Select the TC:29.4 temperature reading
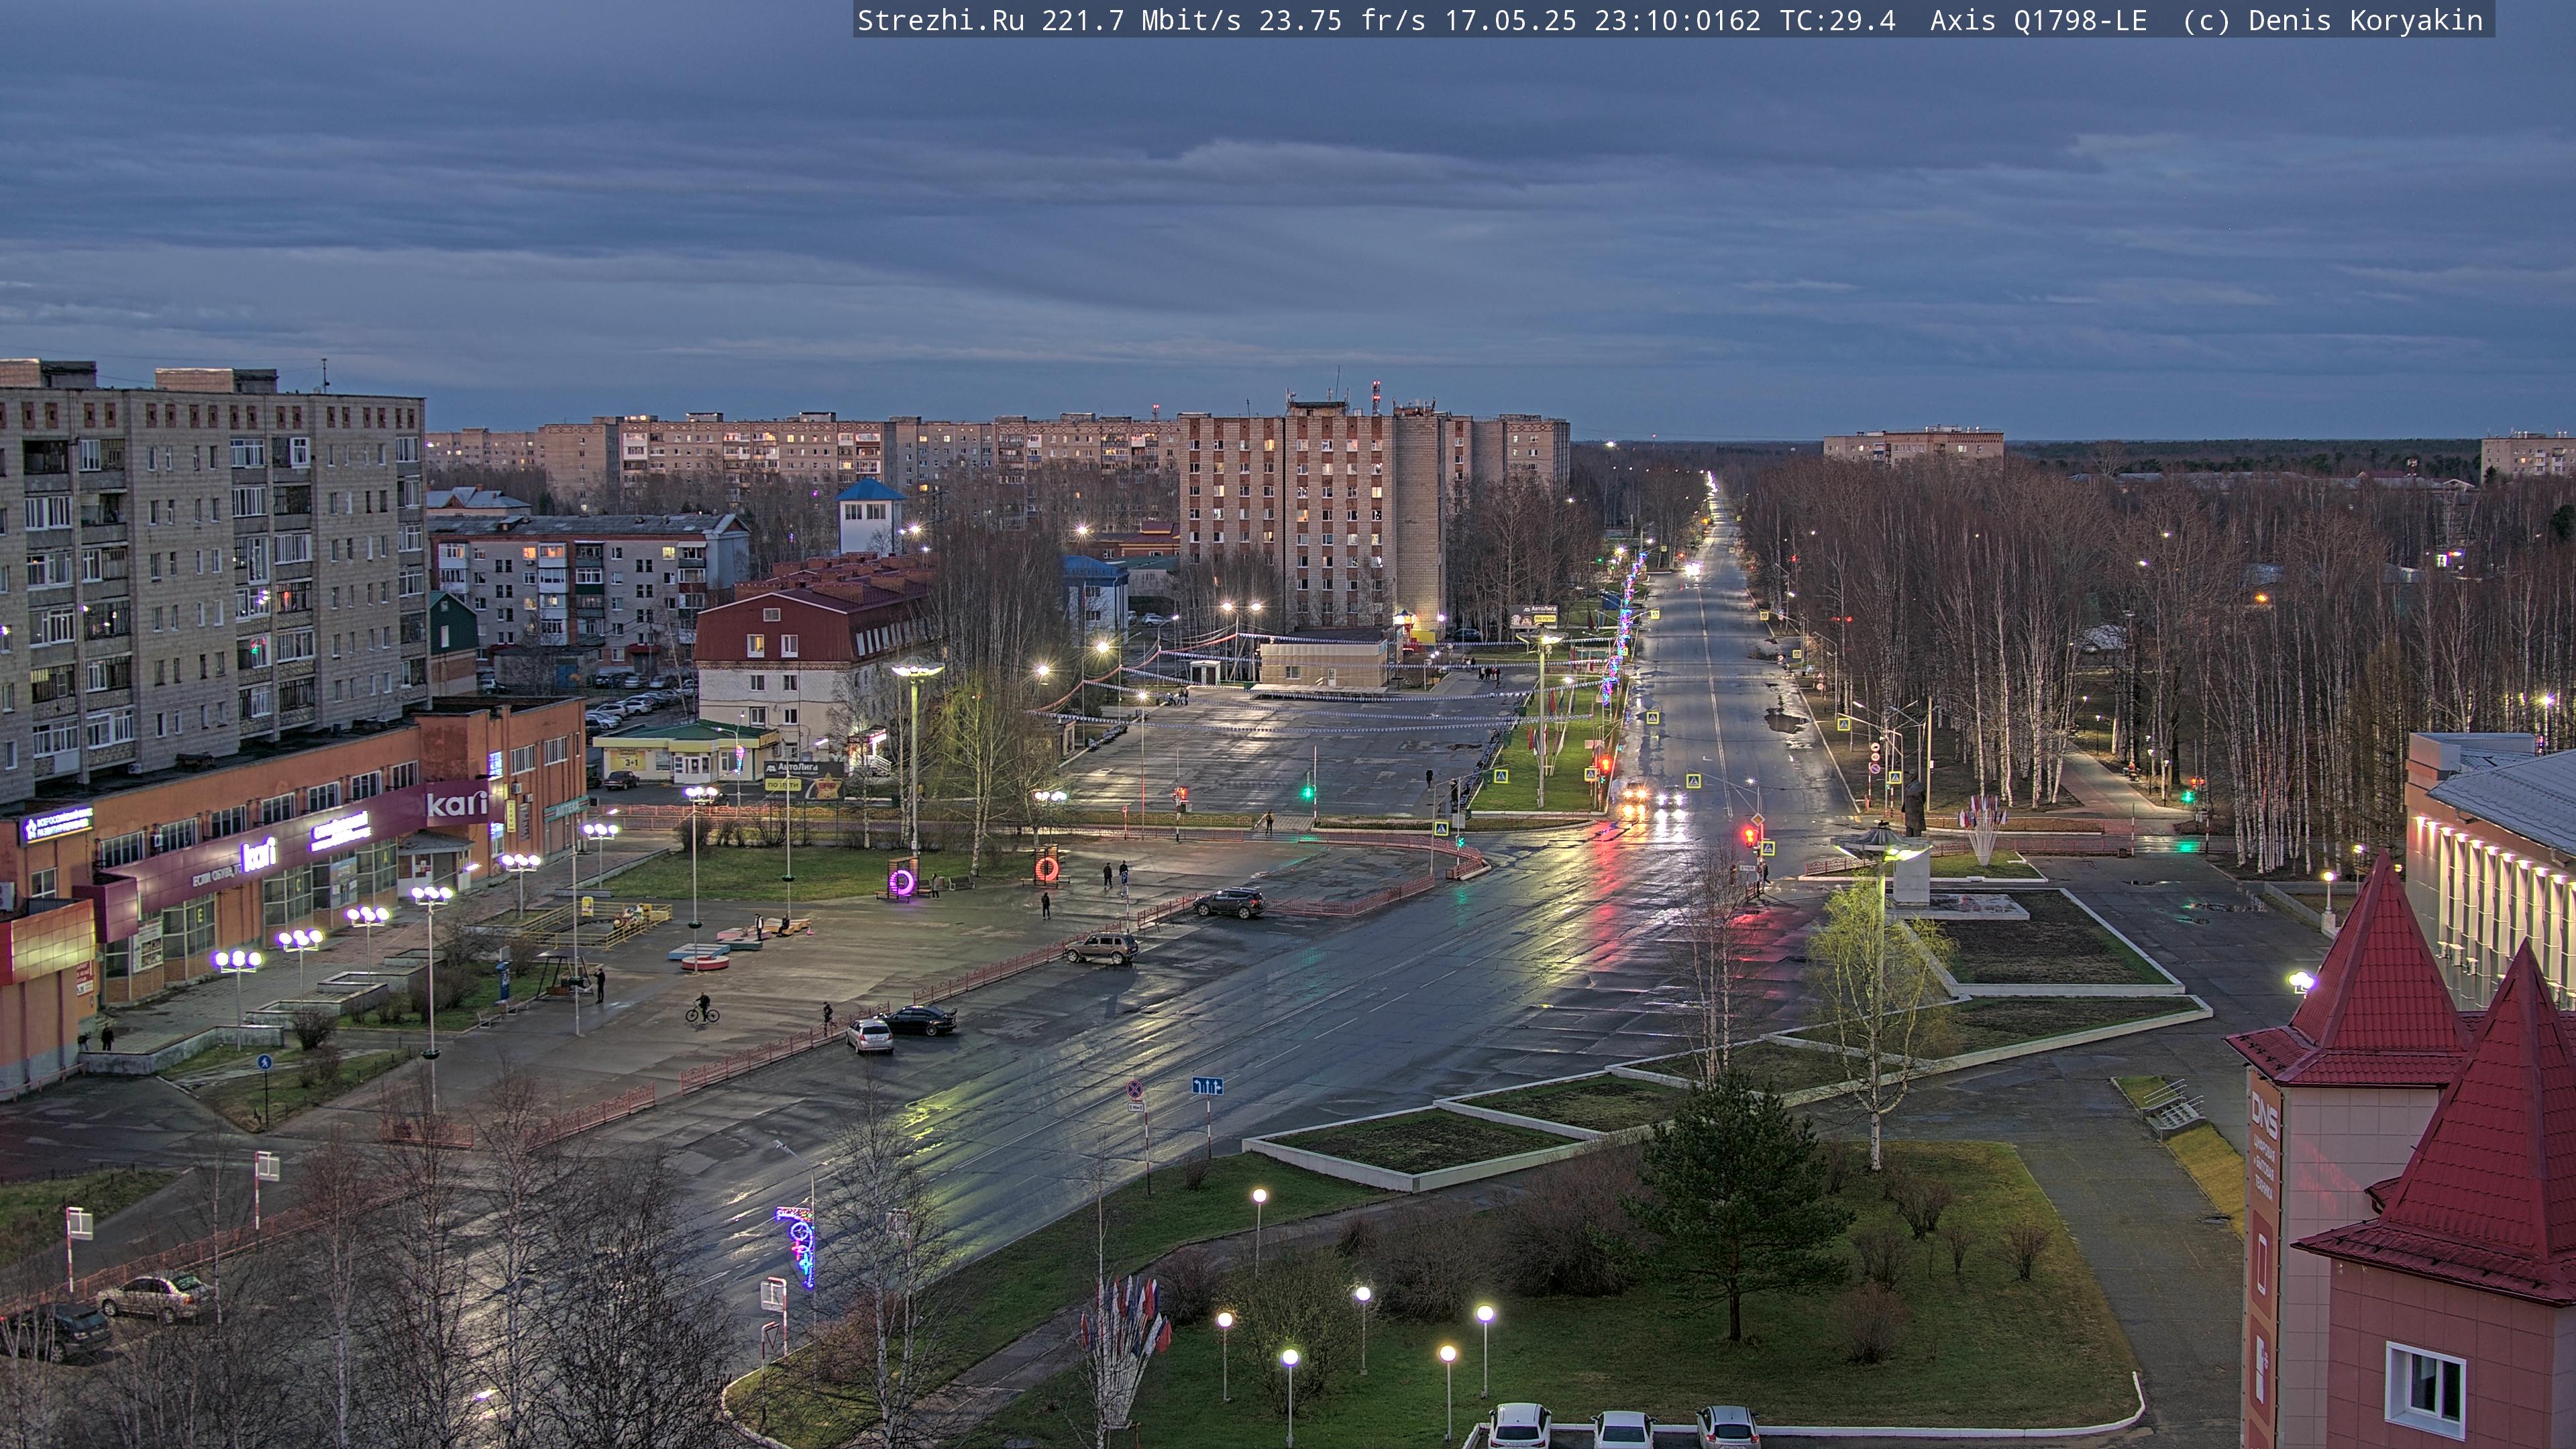The width and height of the screenshot is (2576, 1449). click(x=1837, y=21)
